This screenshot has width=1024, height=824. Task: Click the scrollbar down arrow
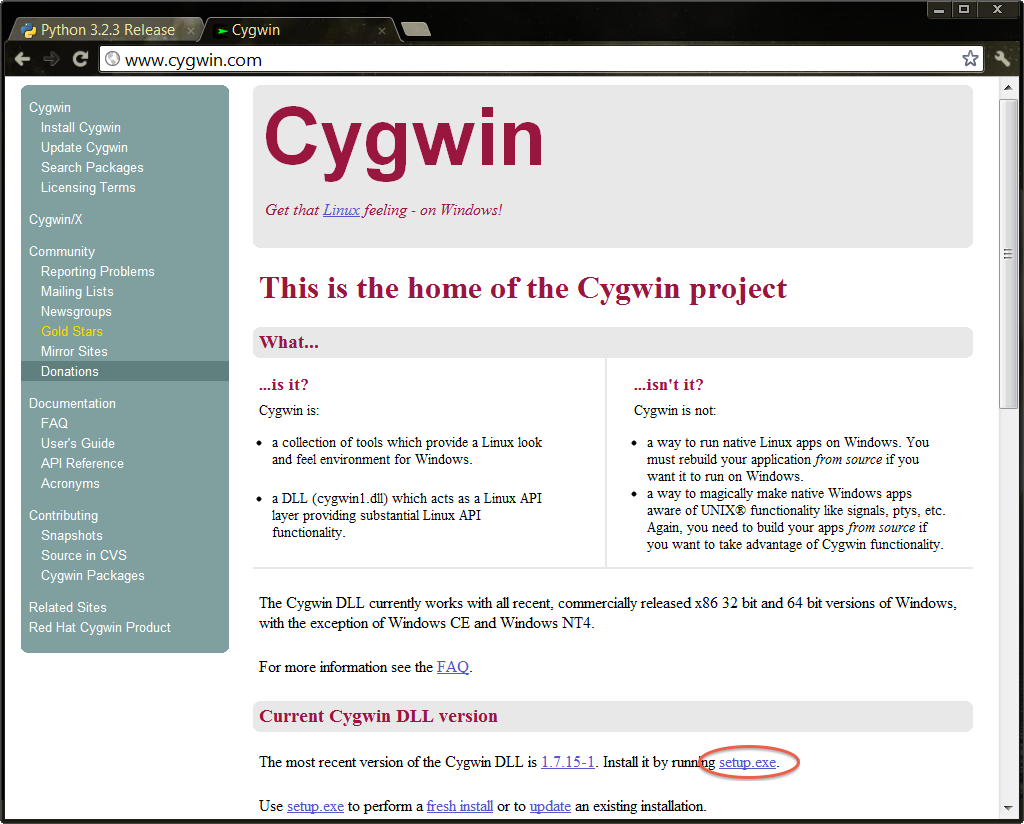coord(1008,808)
